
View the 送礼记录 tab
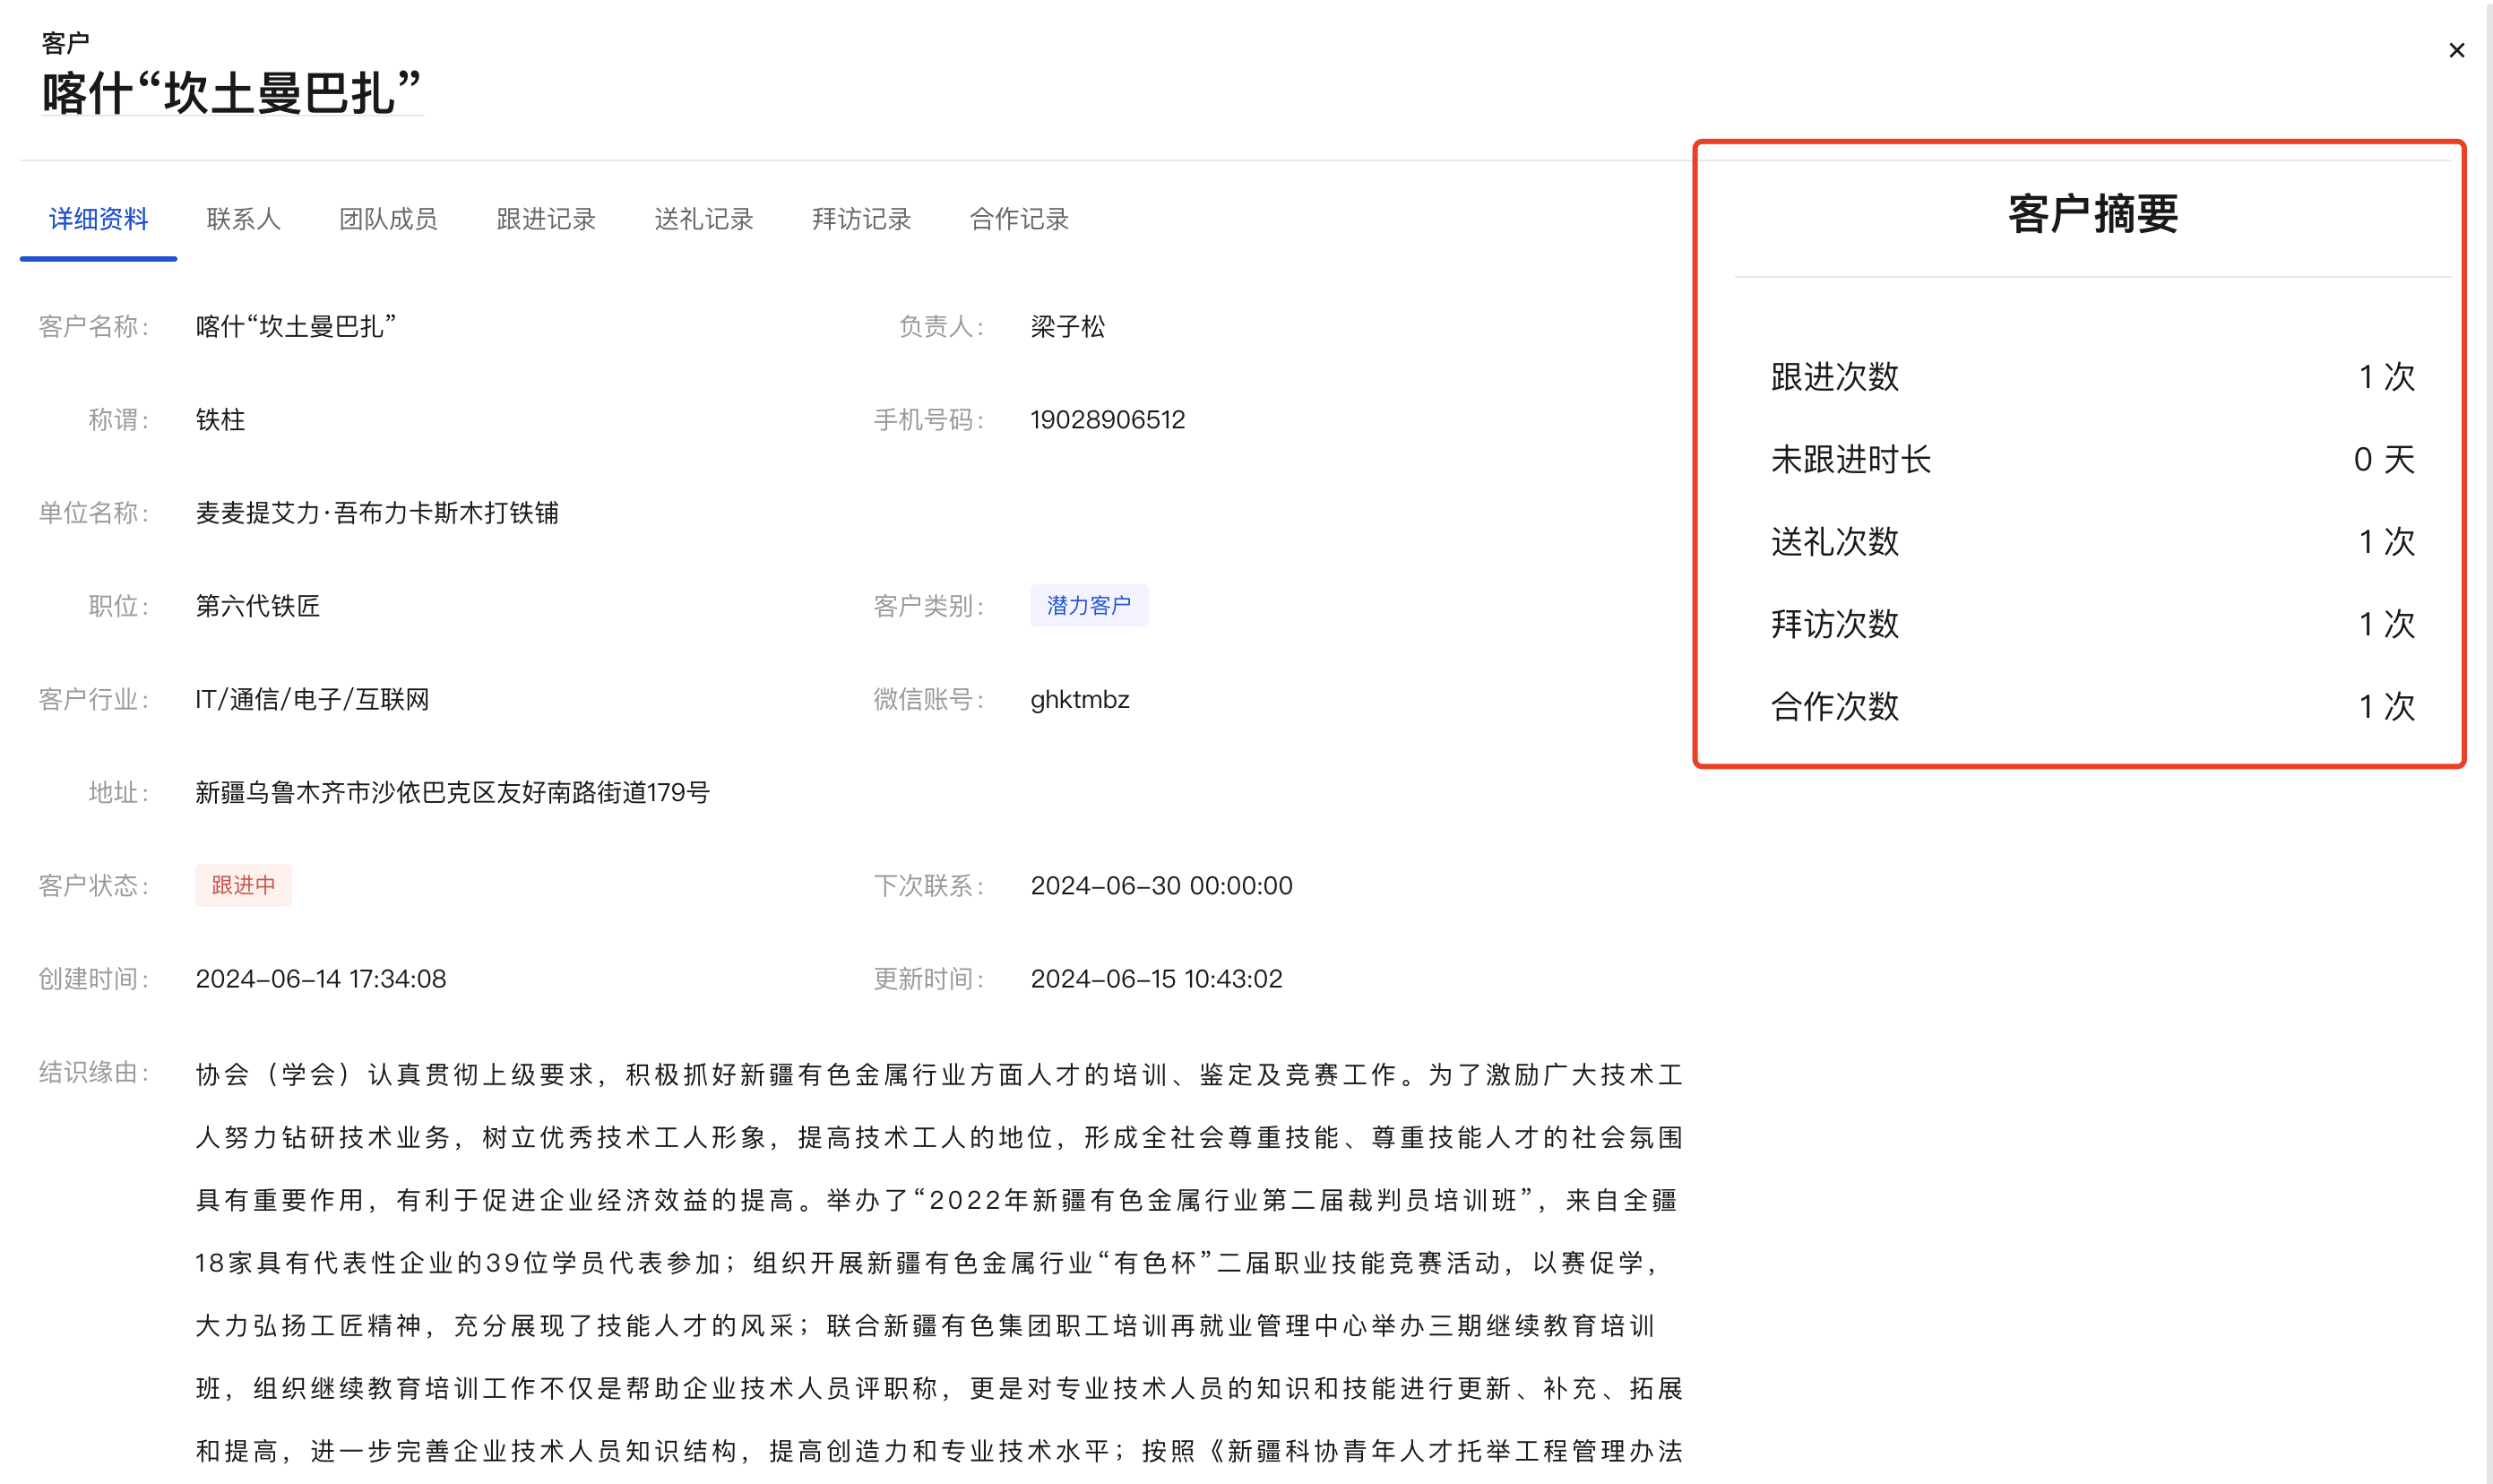pos(703,219)
